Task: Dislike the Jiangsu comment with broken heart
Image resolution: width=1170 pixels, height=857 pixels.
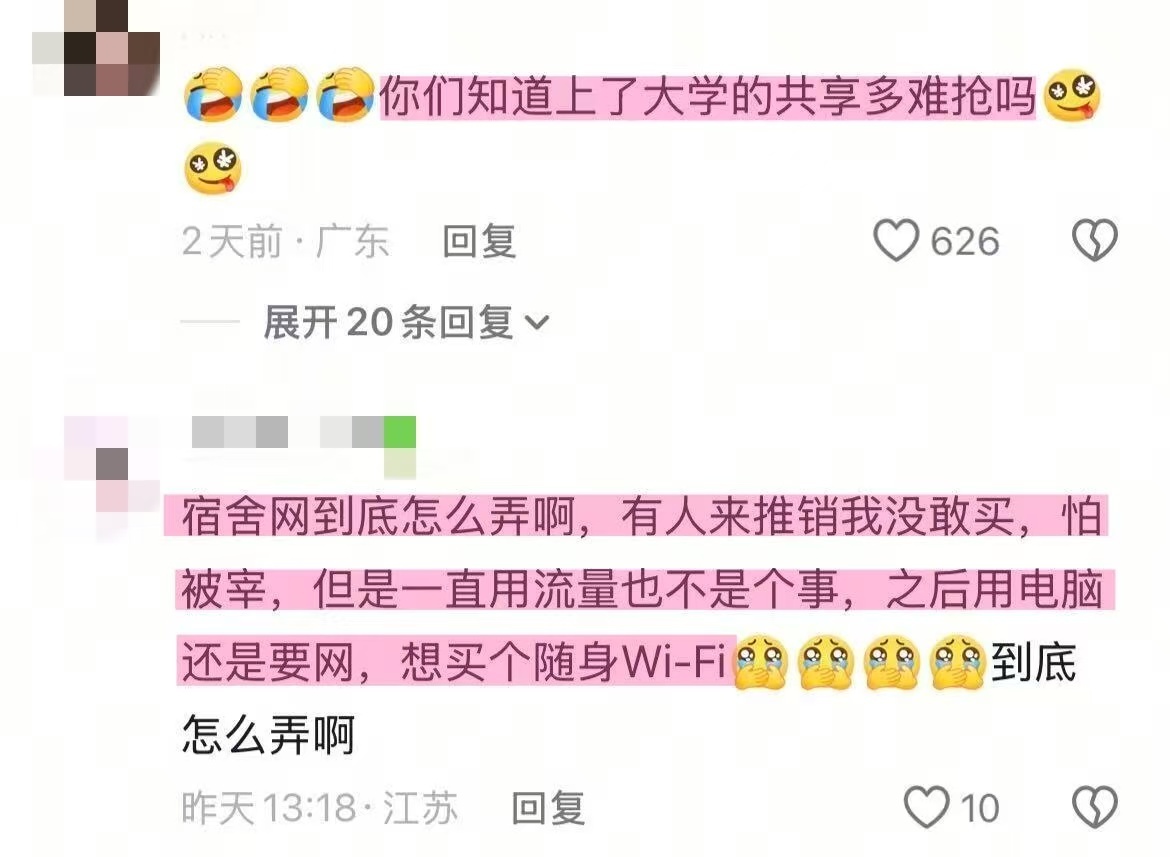Action: pos(1095,807)
